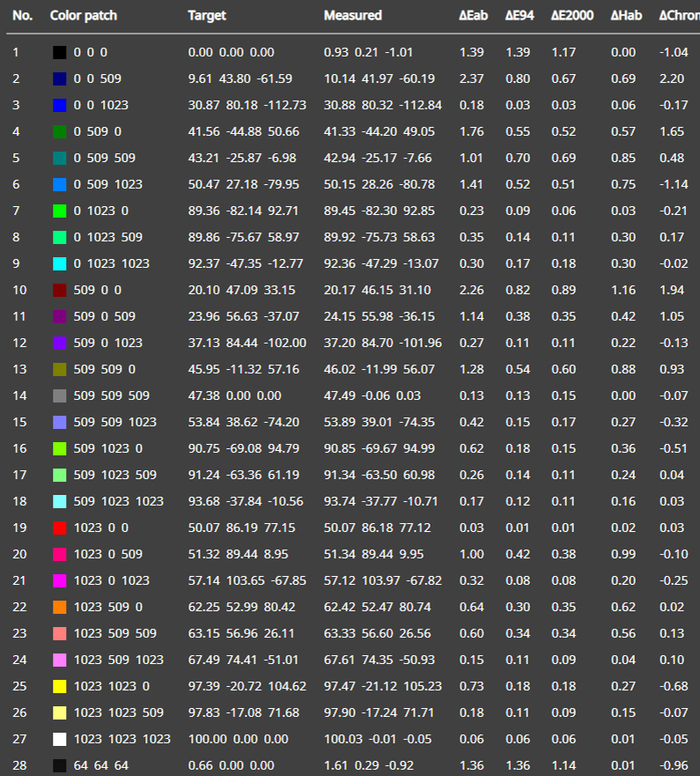
Task: Click the cyan swatch for patch 0 1023 1023
Action: point(59,264)
